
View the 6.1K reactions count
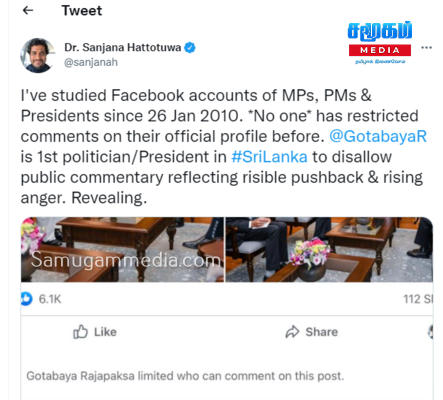[x=50, y=299]
